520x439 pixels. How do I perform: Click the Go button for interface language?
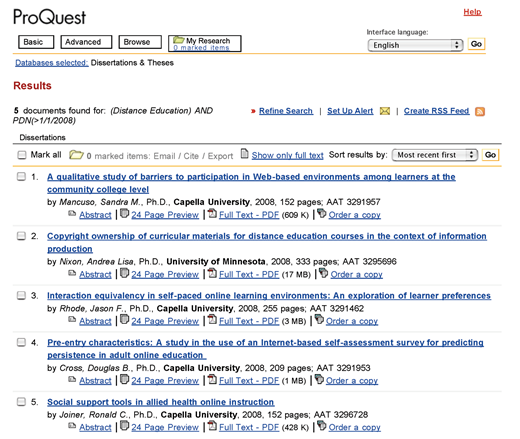click(x=476, y=44)
